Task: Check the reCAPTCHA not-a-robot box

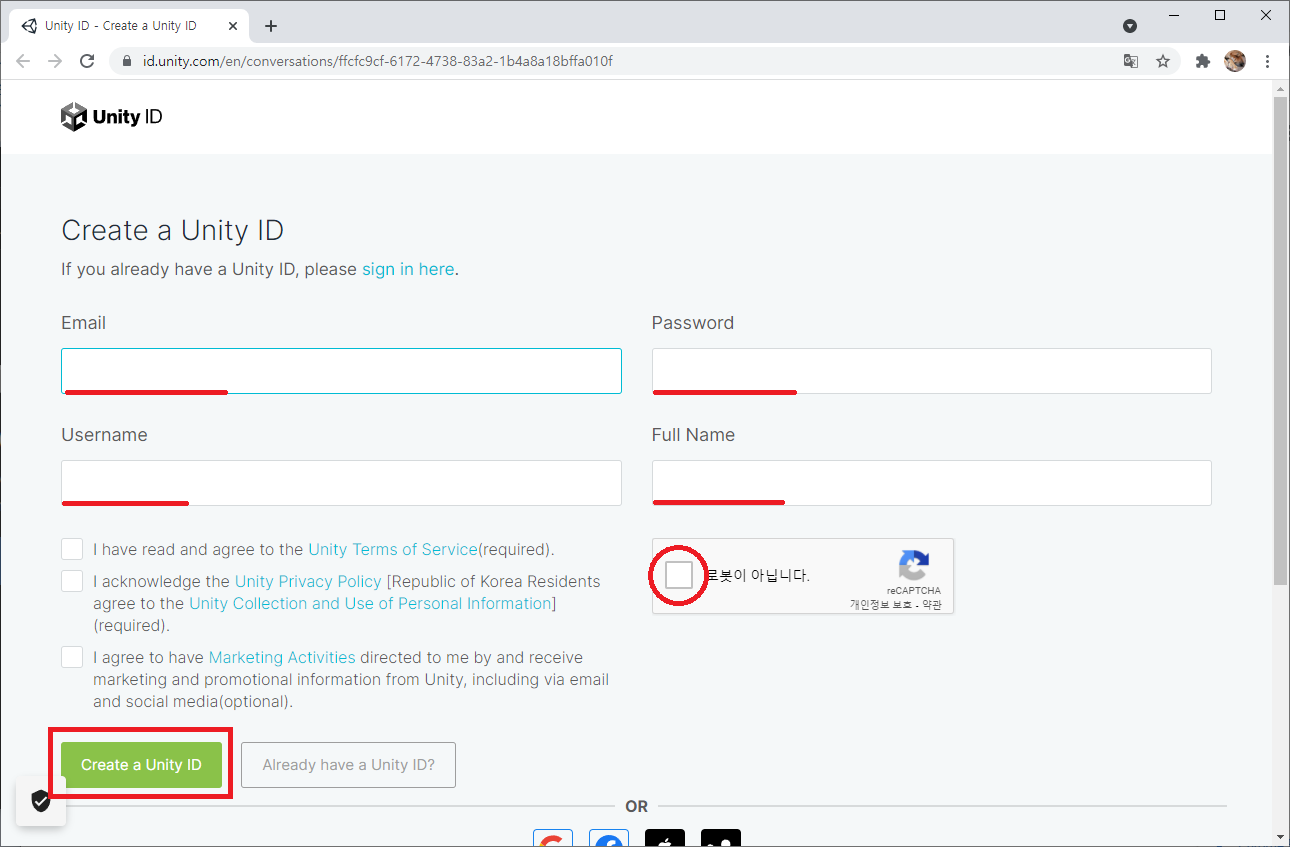Action: point(679,576)
